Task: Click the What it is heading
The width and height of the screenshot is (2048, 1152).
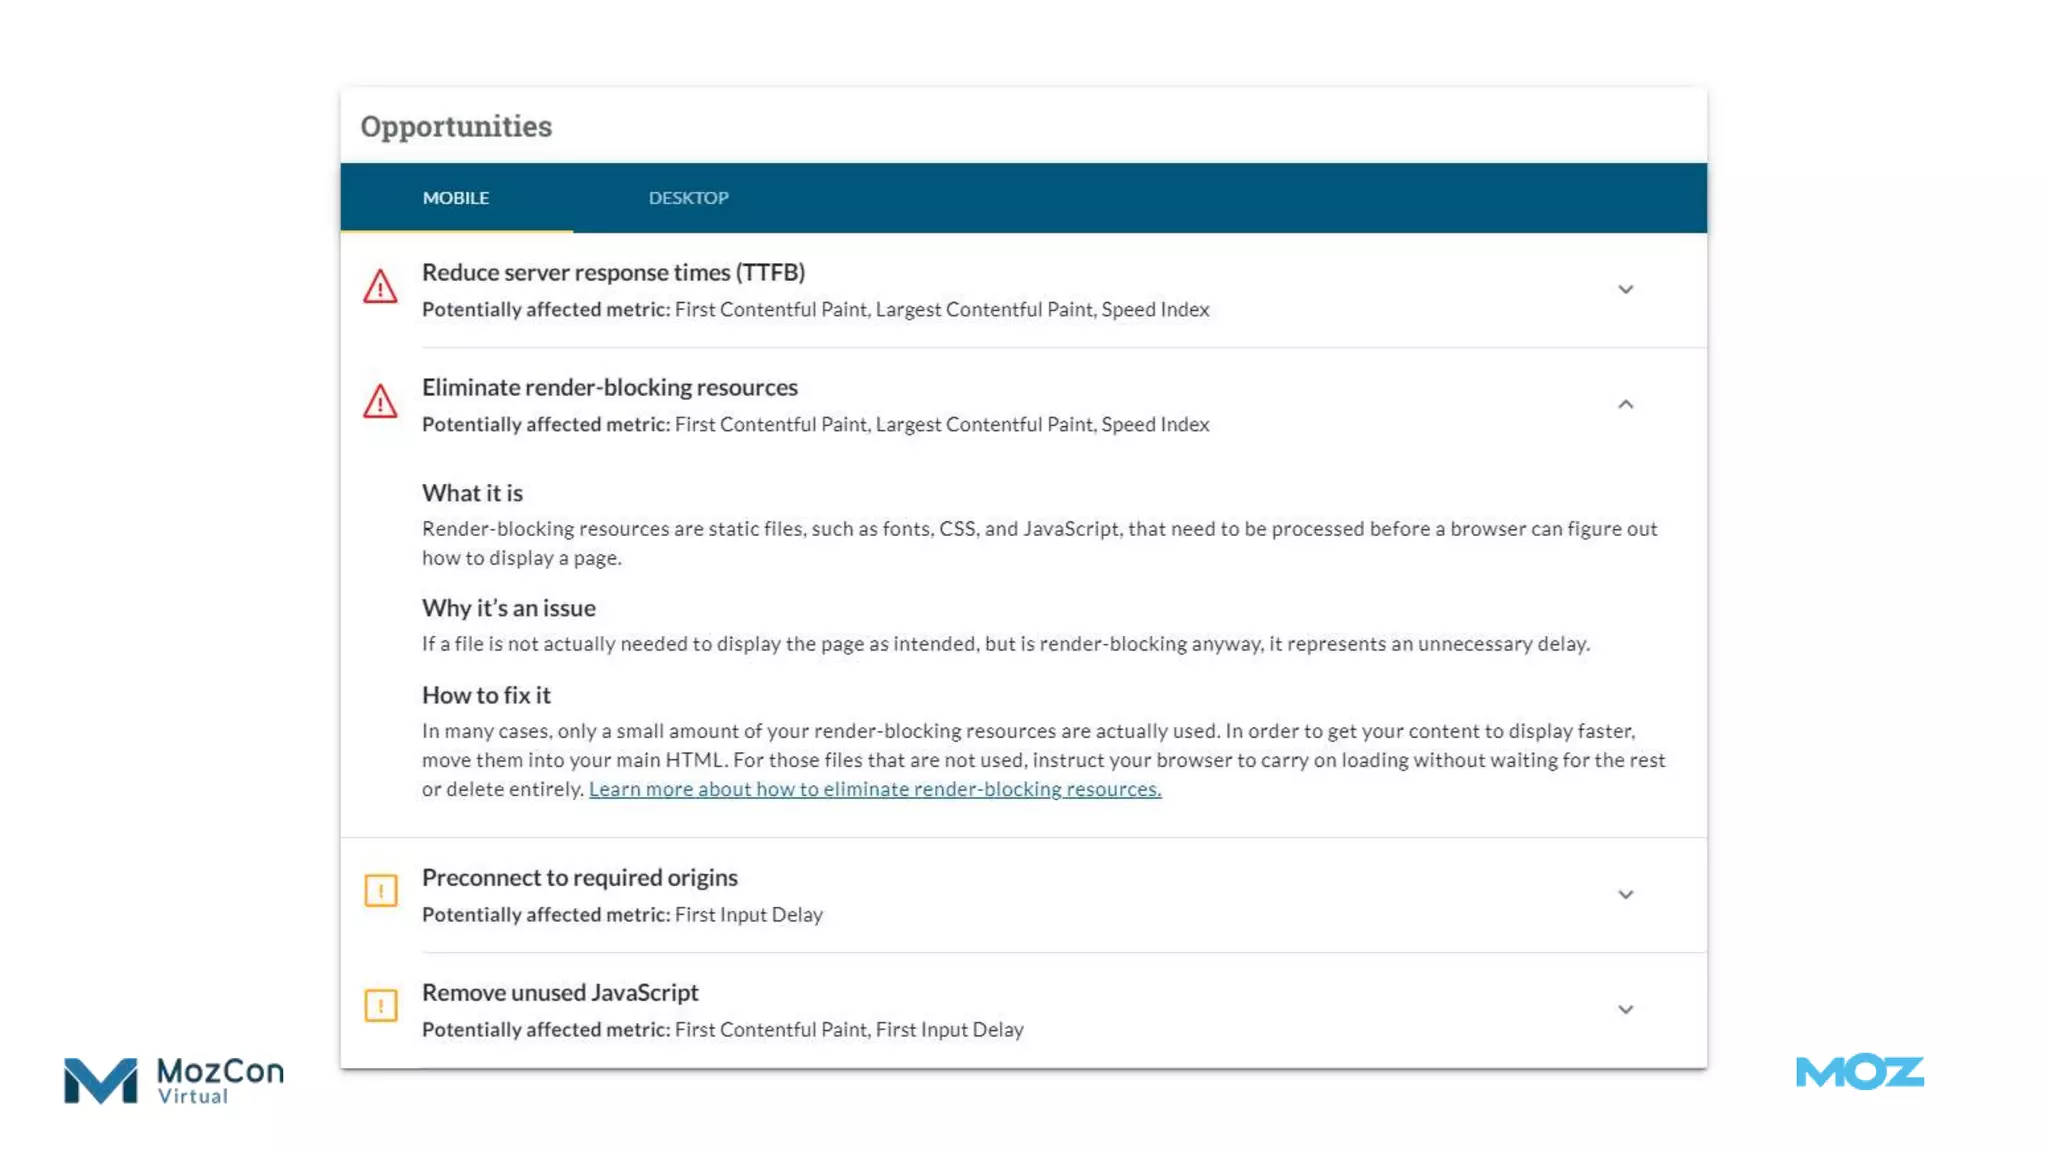Action: click(472, 493)
